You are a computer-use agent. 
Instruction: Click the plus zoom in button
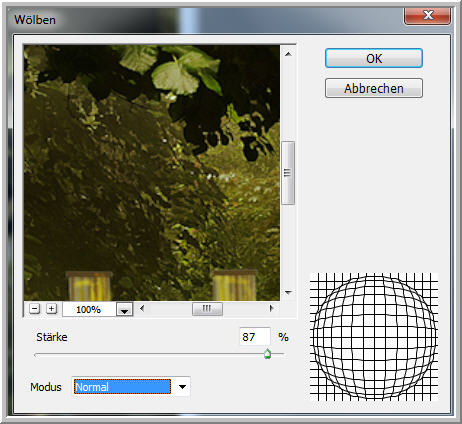point(51,309)
